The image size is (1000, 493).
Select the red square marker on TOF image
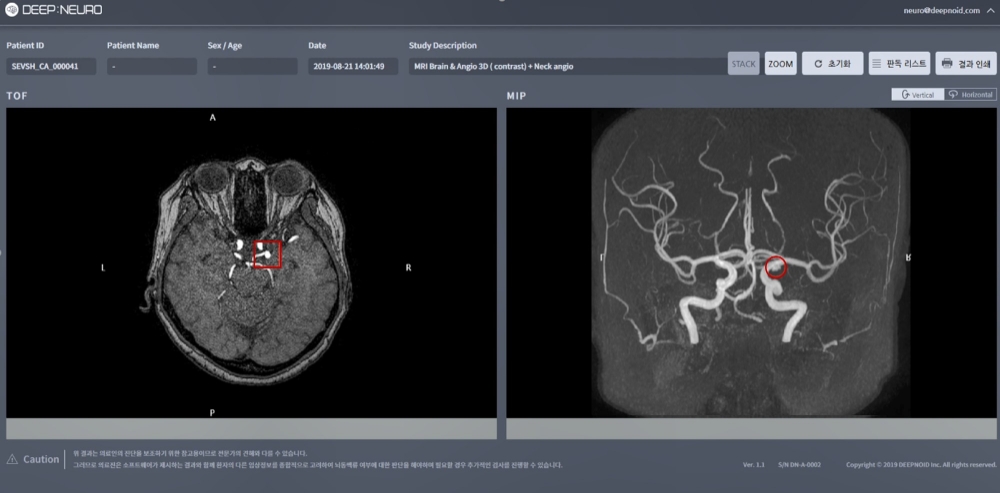point(267,255)
